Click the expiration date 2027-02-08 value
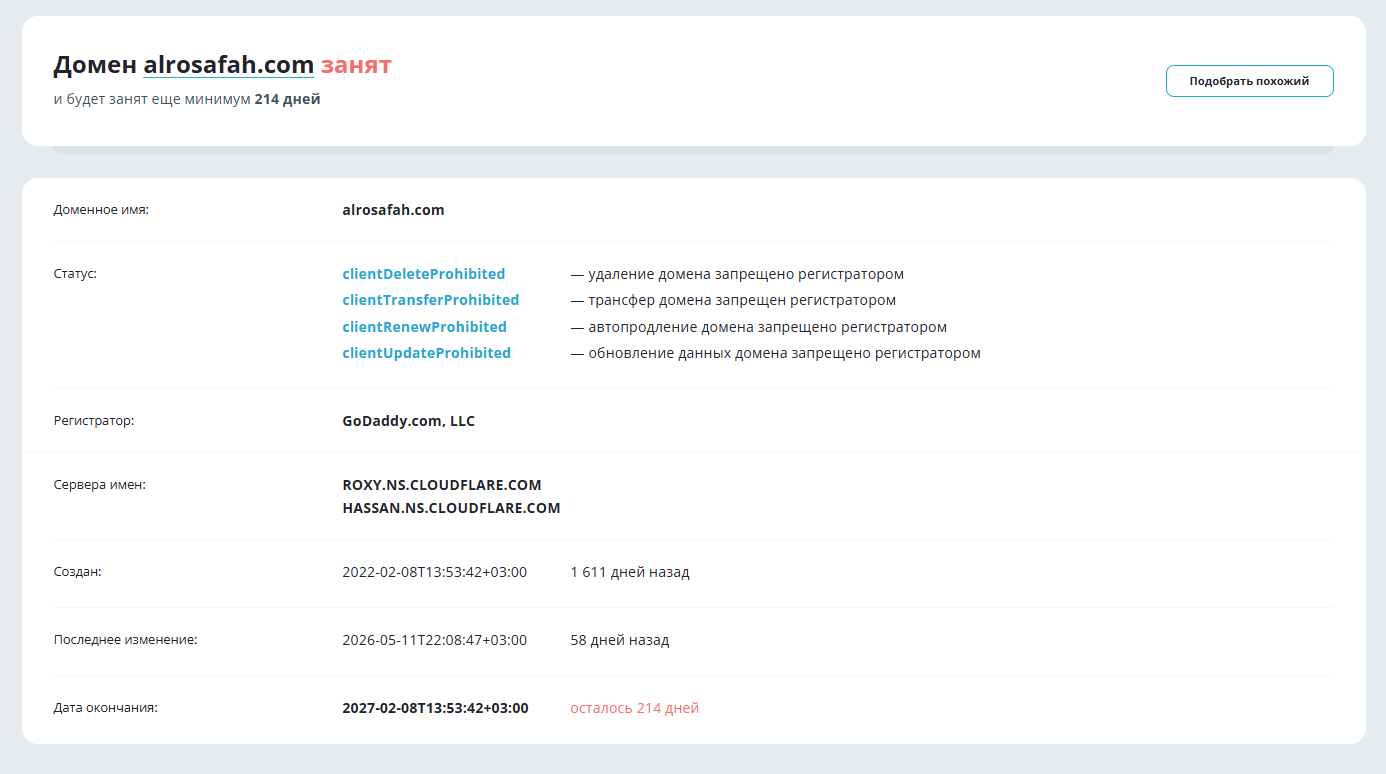 [435, 708]
